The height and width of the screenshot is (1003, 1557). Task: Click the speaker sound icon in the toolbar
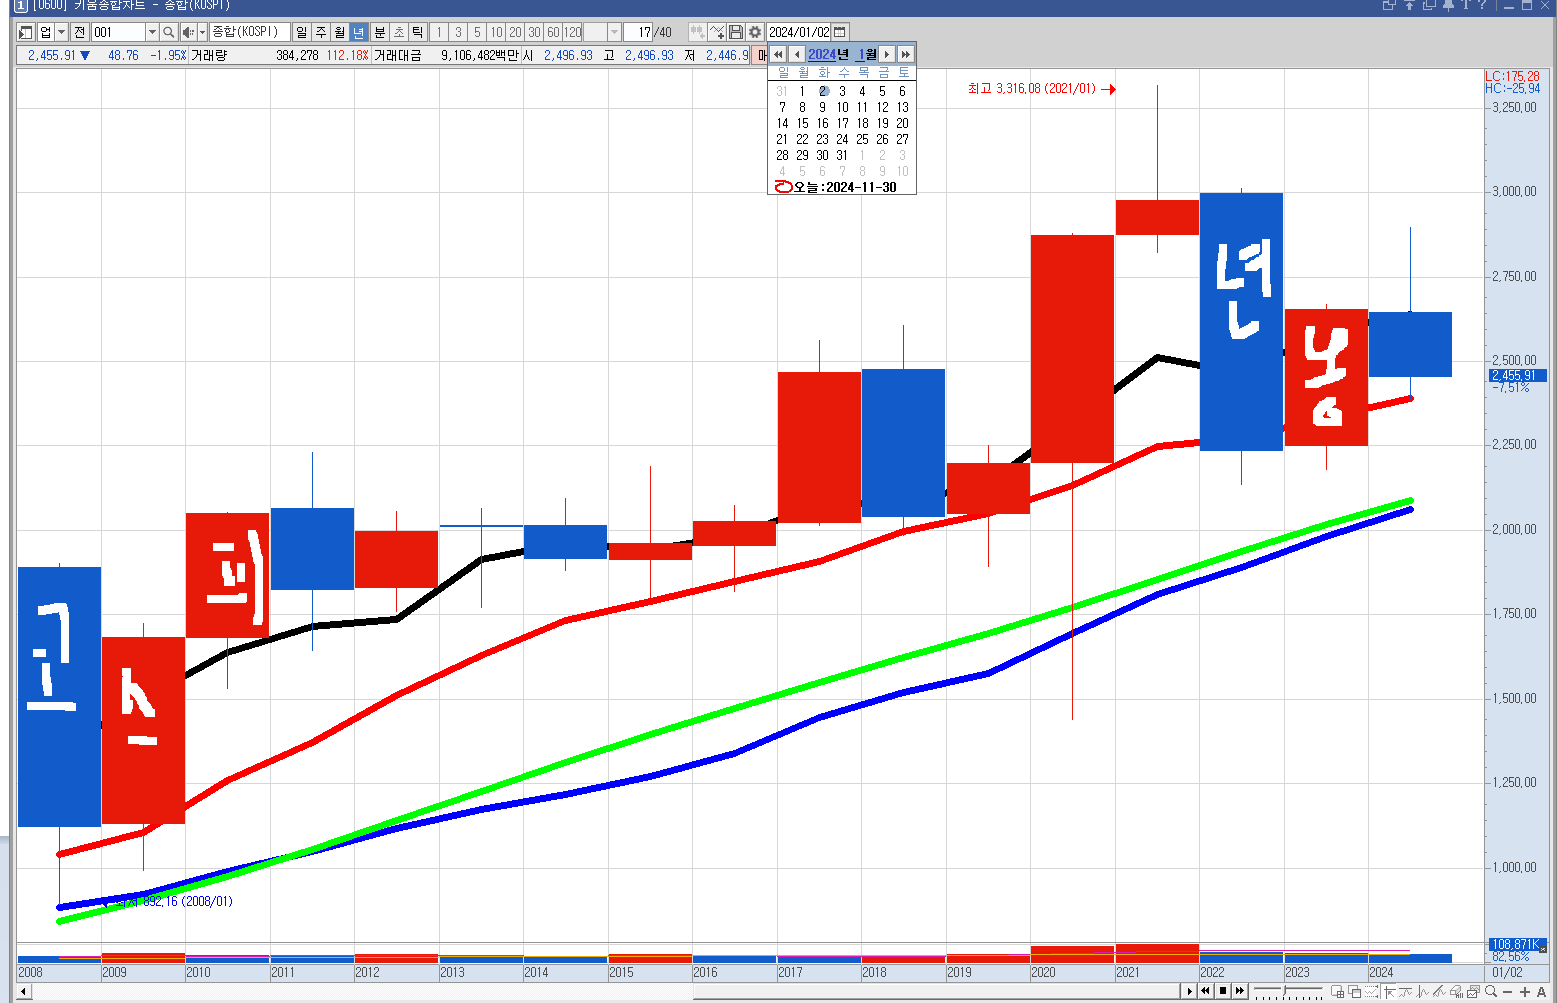coord(188,32)
